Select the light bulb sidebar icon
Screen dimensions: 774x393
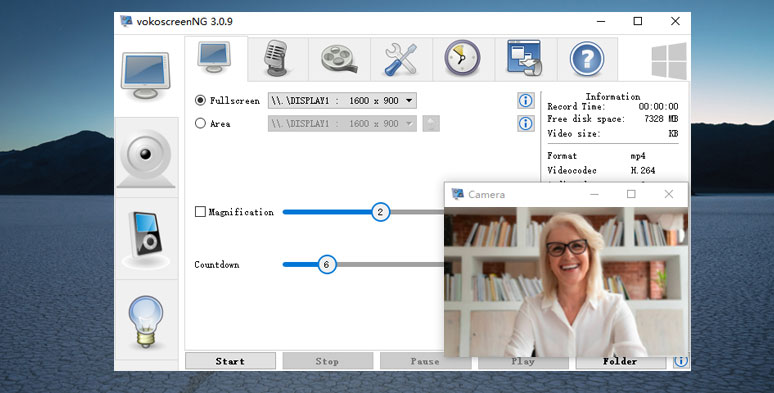pyautogui.click(x=146, y=320)
